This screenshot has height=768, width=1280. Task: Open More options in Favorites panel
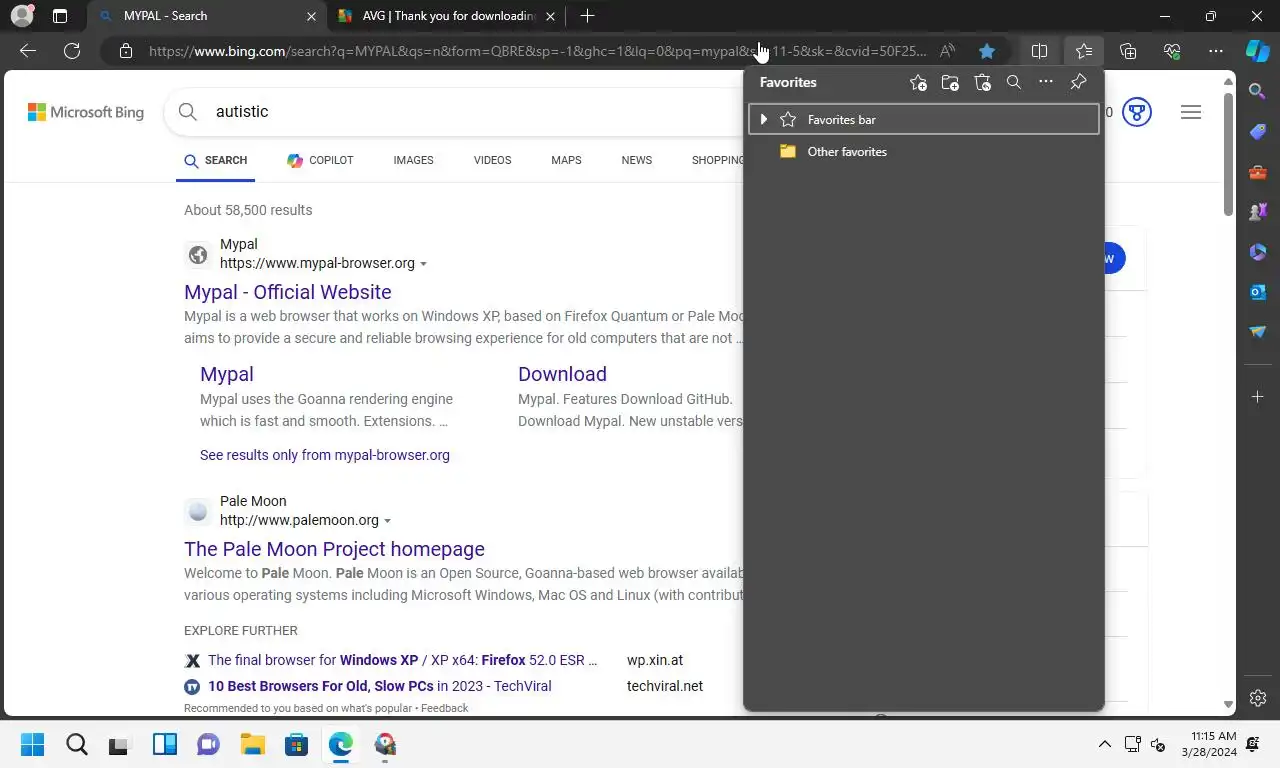click(1046, 83)
